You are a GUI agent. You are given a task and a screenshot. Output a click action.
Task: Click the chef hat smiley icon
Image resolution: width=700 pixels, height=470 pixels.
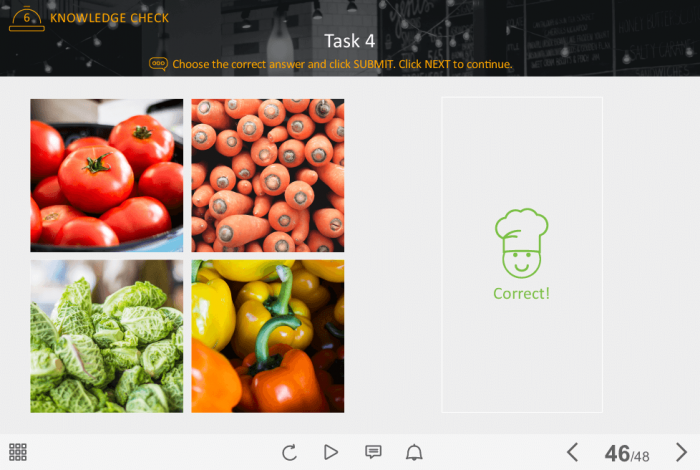click(x=521, y=243)
